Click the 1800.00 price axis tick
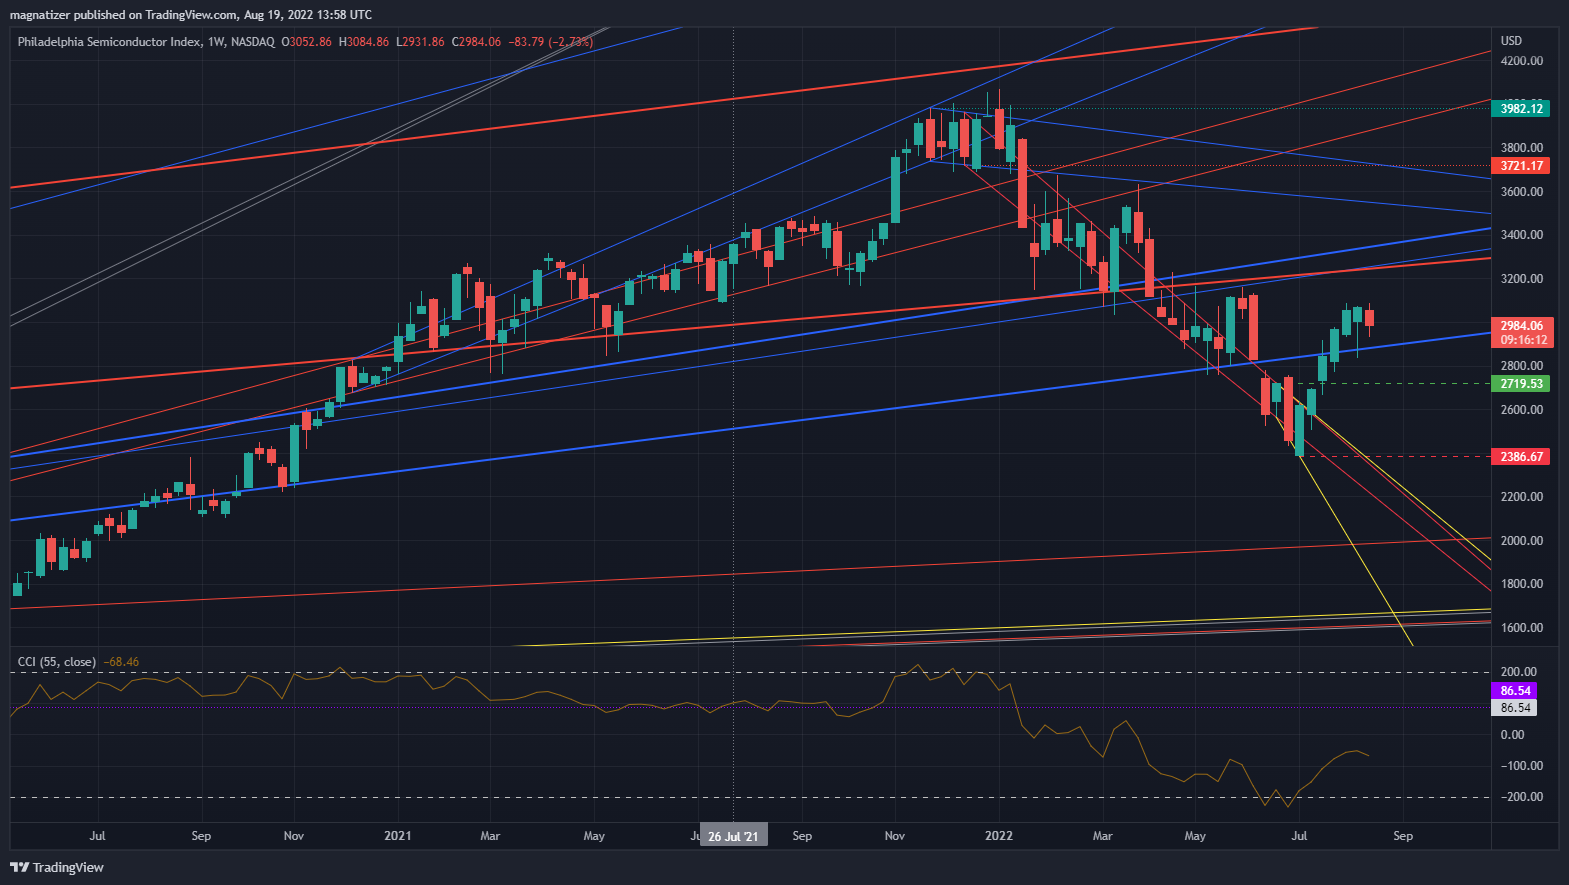The height and width of the screenshot is (885, 1569). pos(1521,584)
